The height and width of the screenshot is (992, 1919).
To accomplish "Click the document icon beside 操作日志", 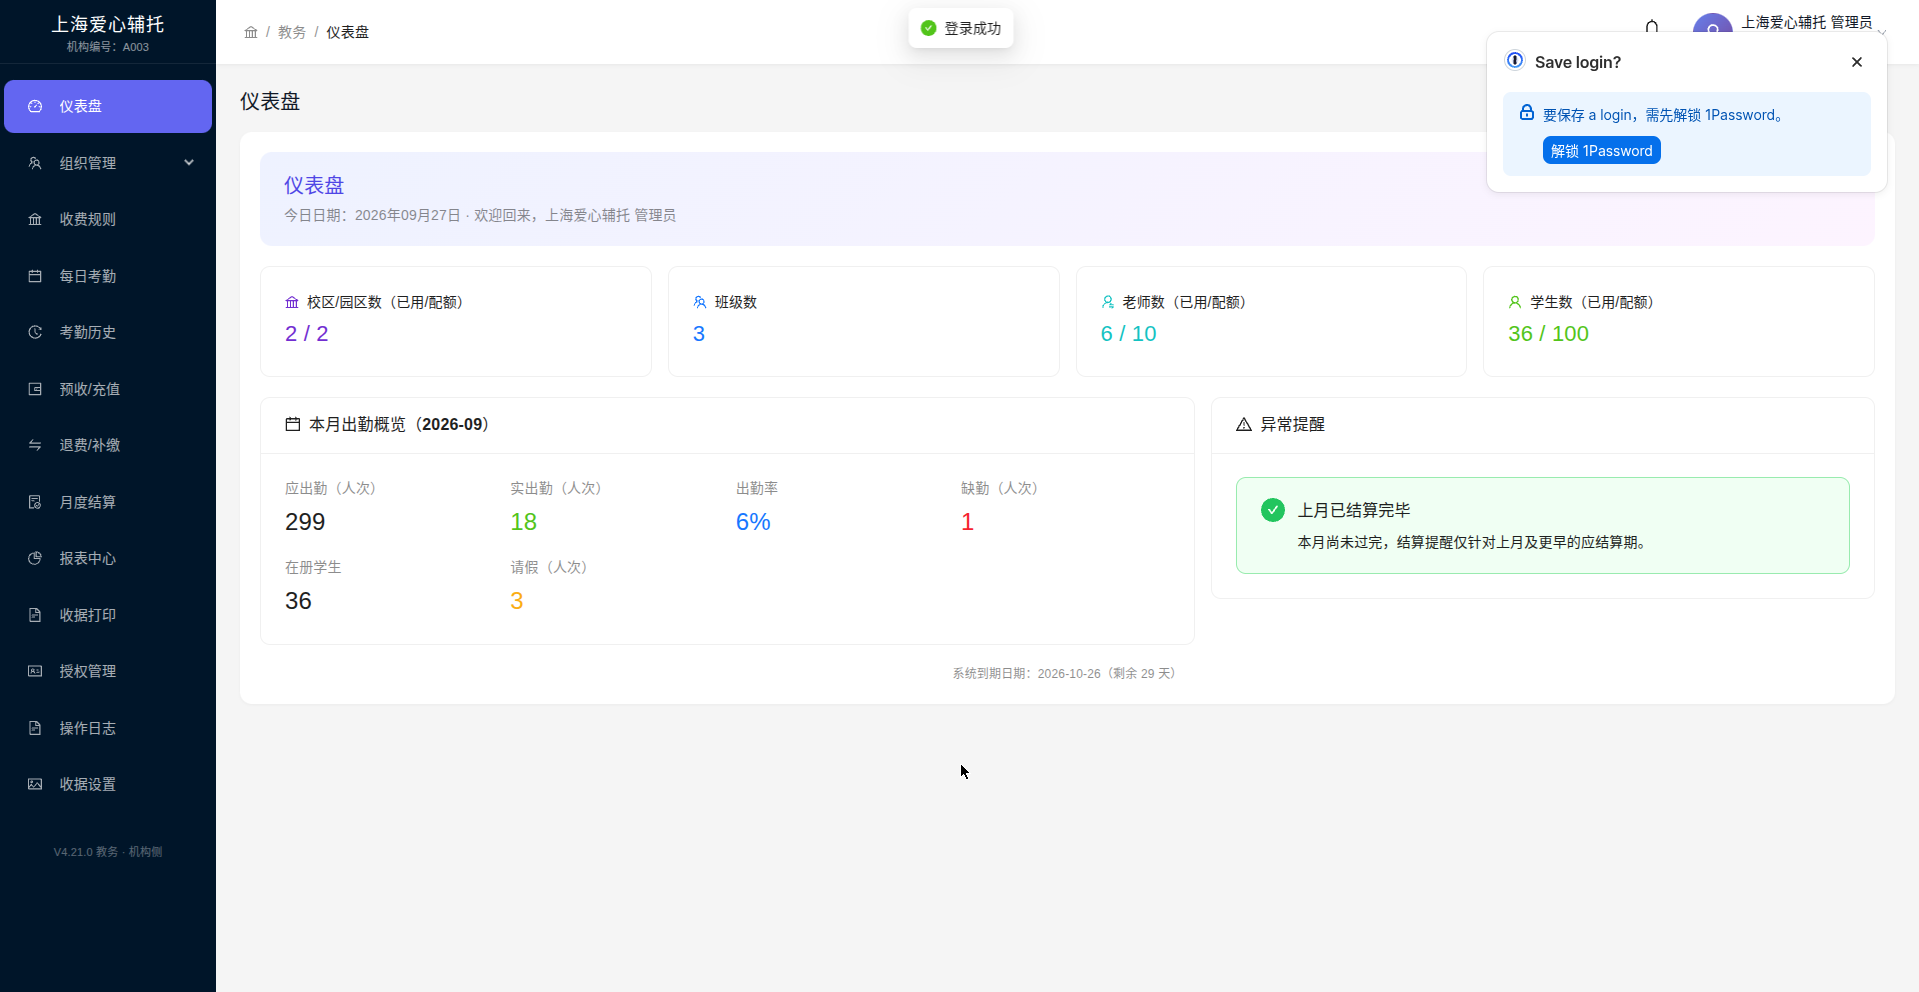I will point(35,728).
